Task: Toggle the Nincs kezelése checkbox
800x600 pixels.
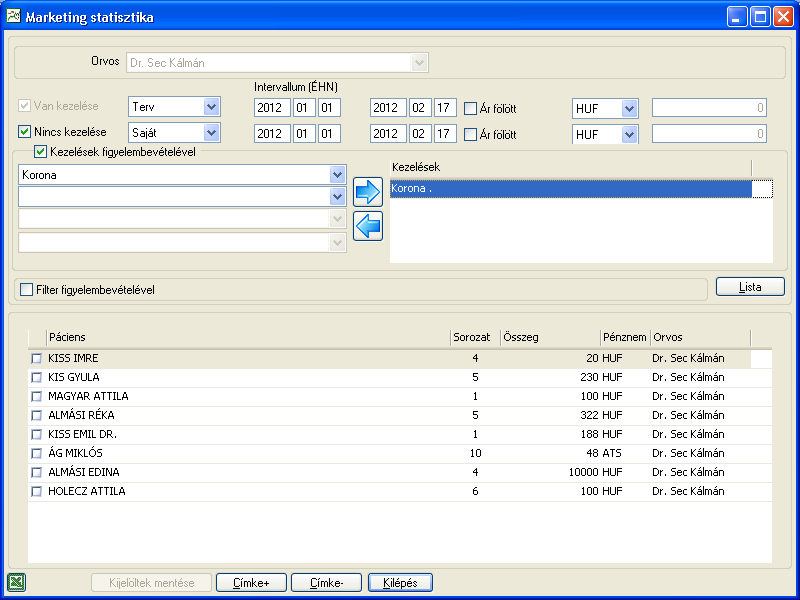Action: point(24,132)
